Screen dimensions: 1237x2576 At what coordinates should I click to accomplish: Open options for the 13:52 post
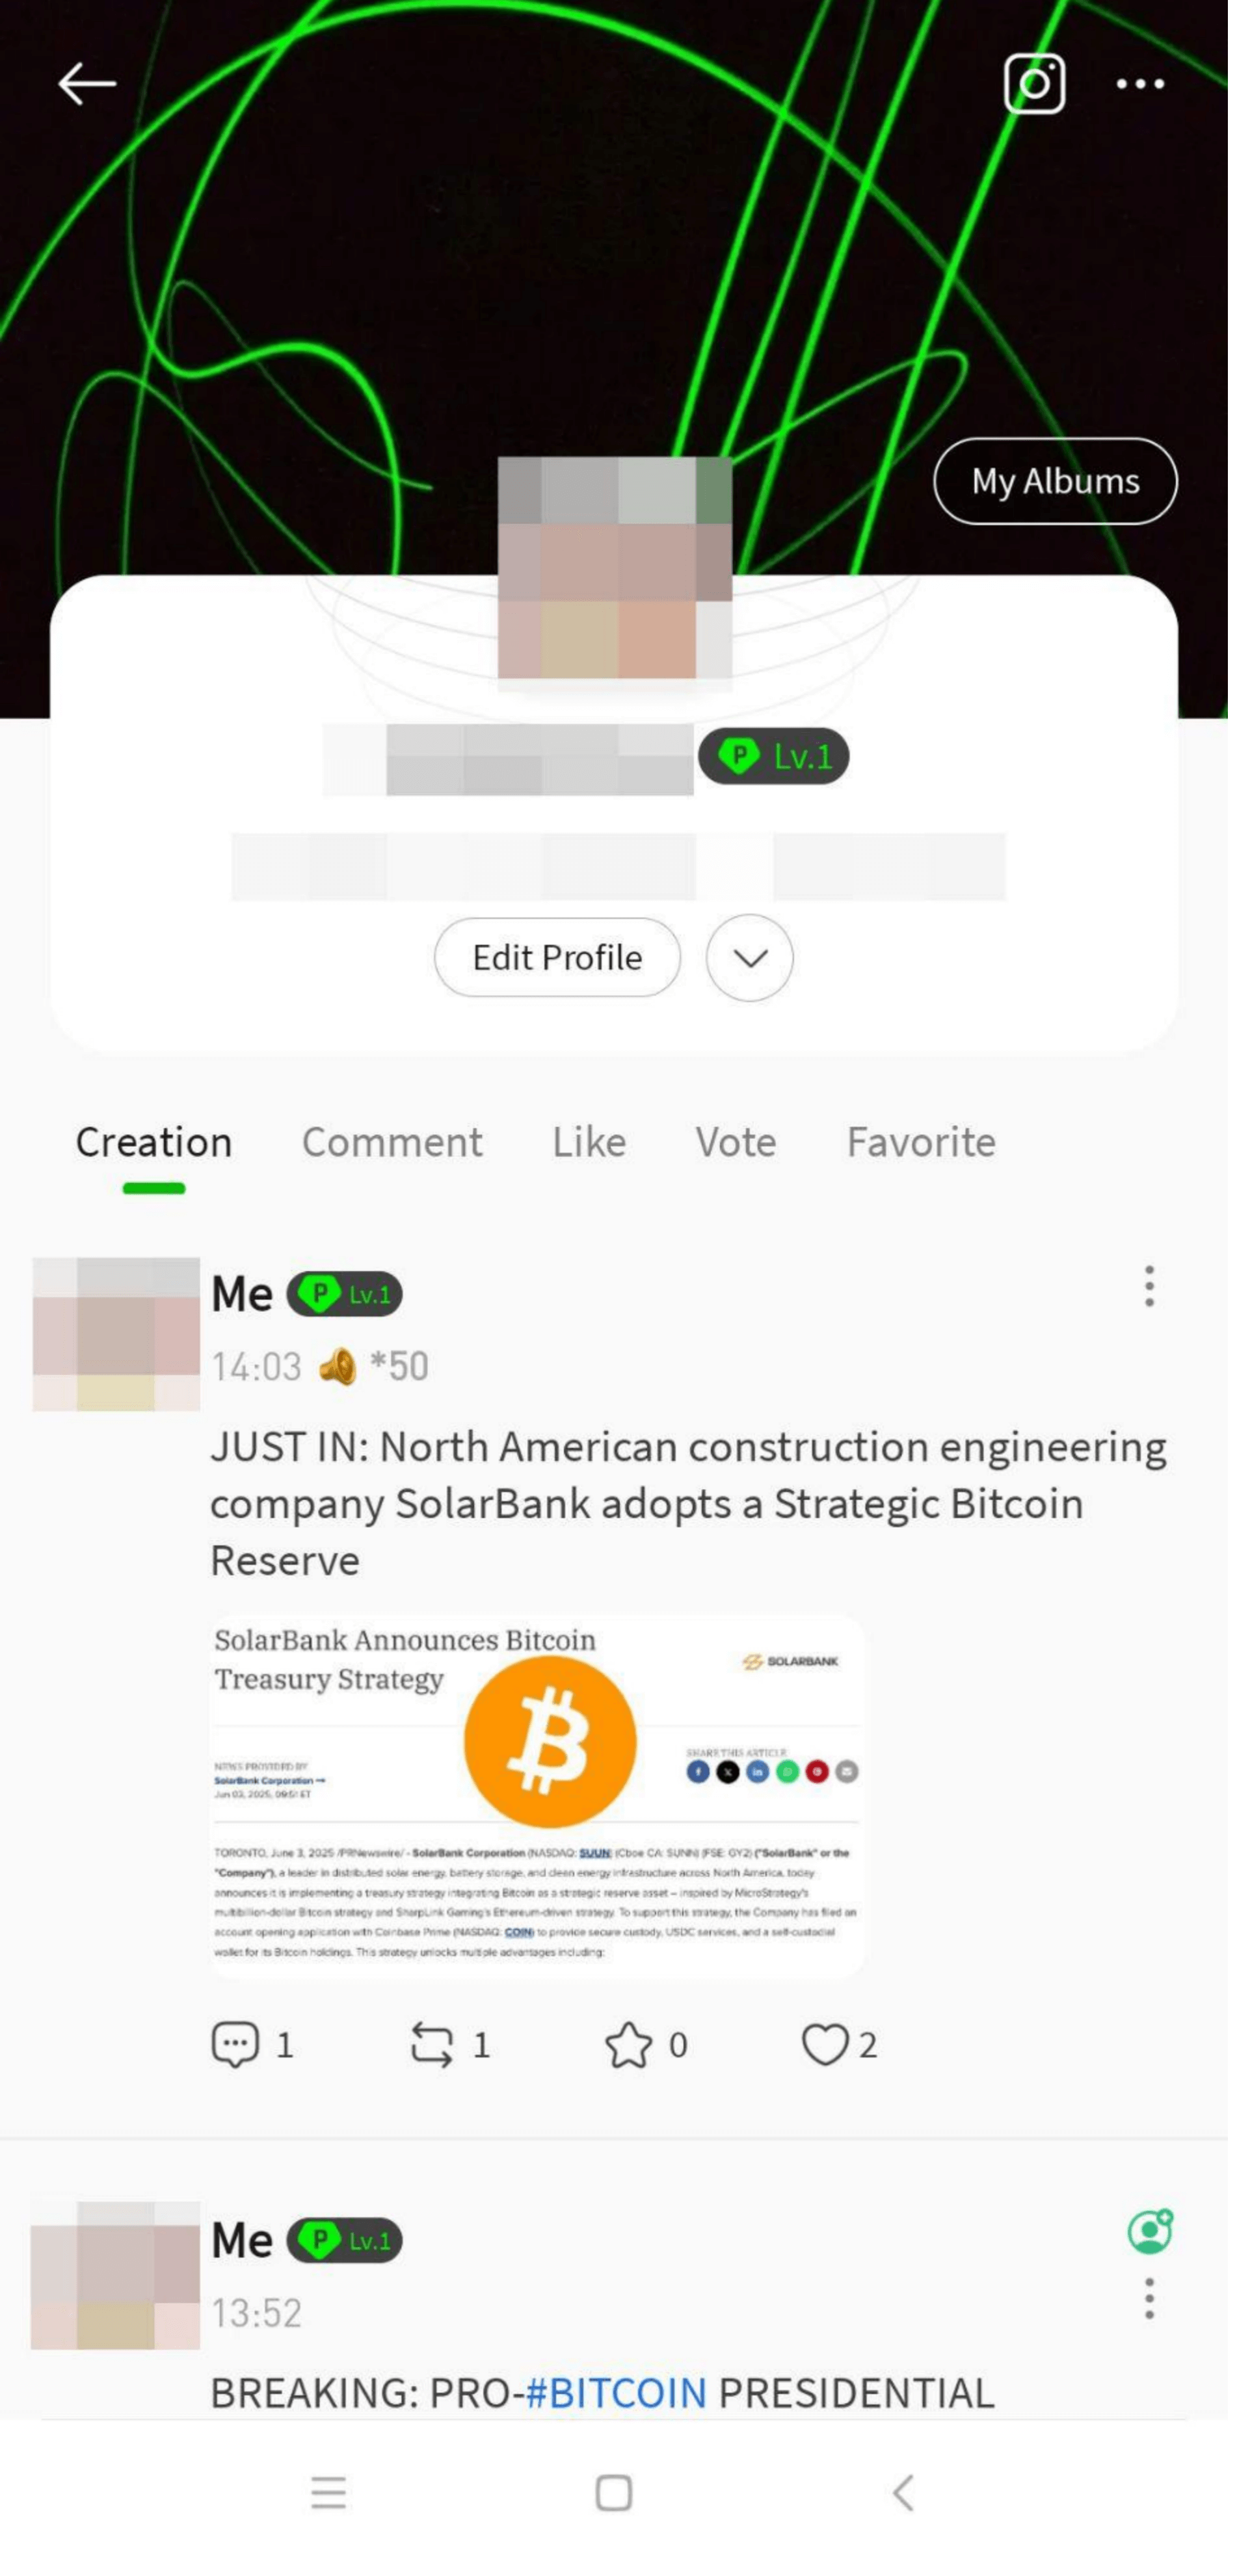tap(1149, 2299)
